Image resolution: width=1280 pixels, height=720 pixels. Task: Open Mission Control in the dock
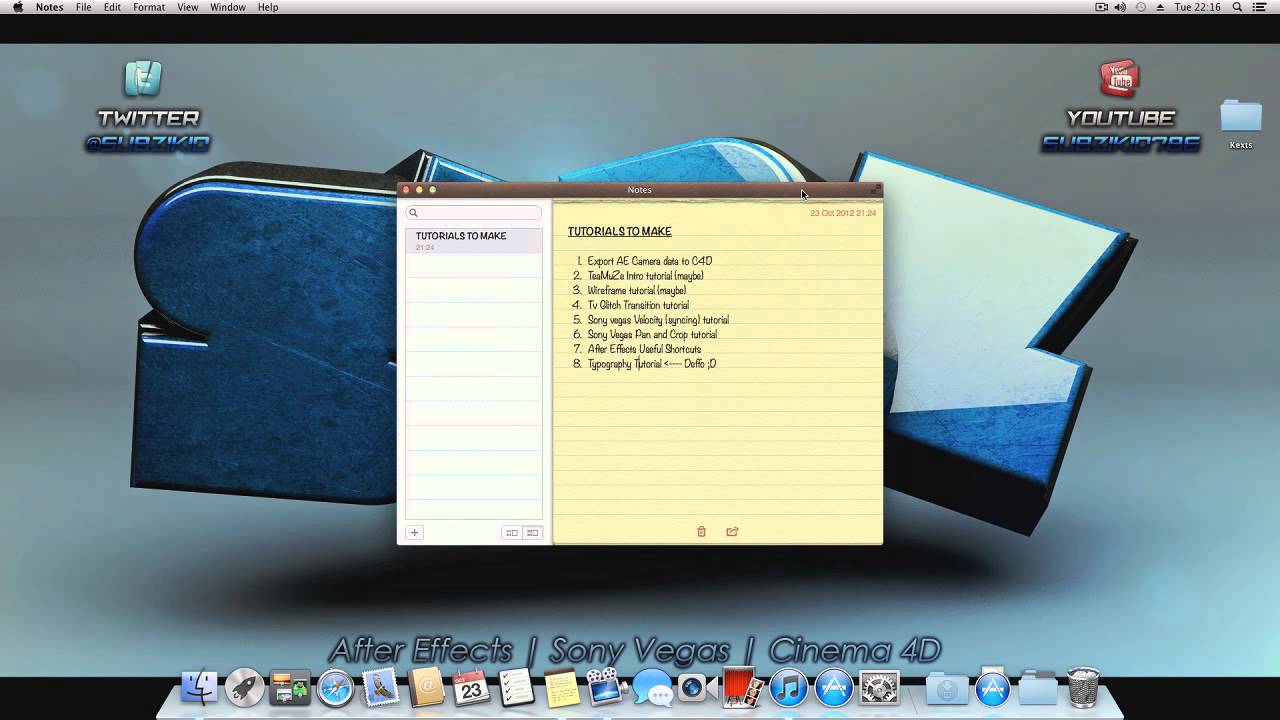click(x=290, y=688)
